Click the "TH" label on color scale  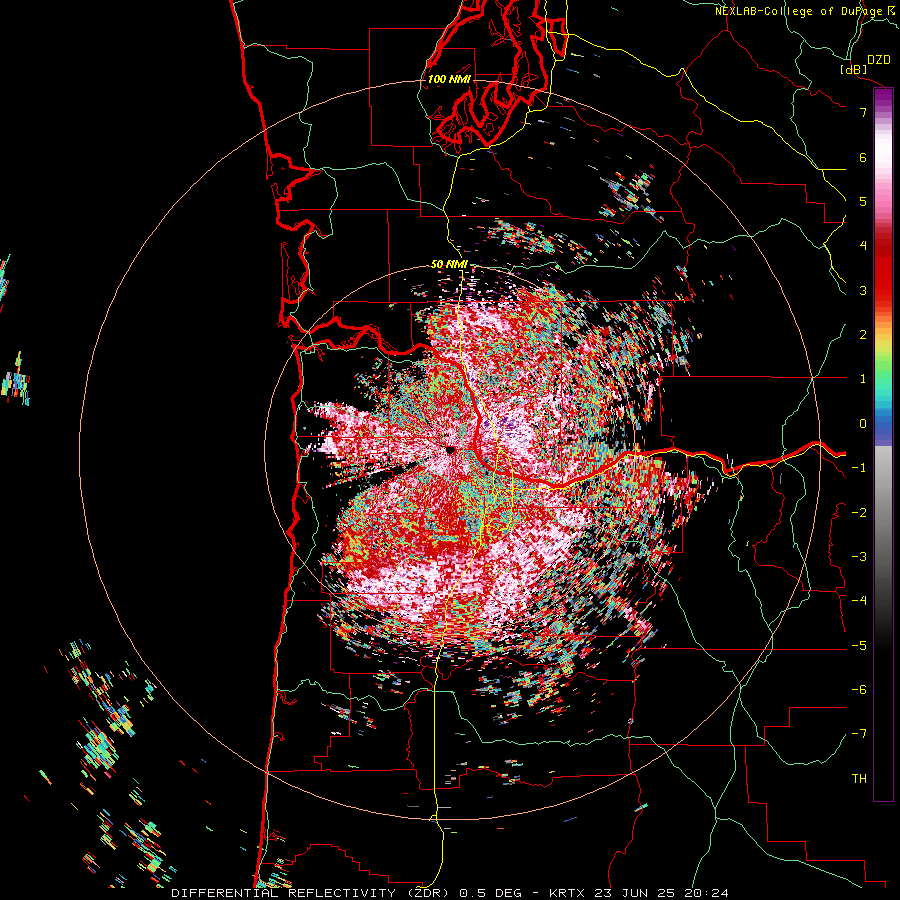tap(859, 779)
